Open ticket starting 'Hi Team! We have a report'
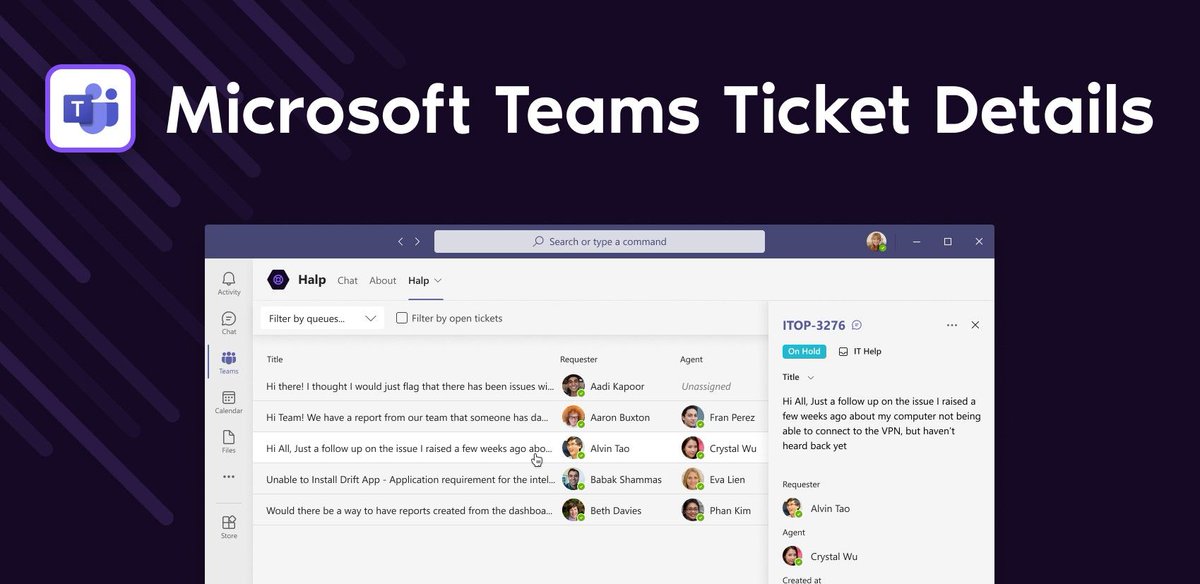This screenshot has height=584, width=1200. (408, 417)
